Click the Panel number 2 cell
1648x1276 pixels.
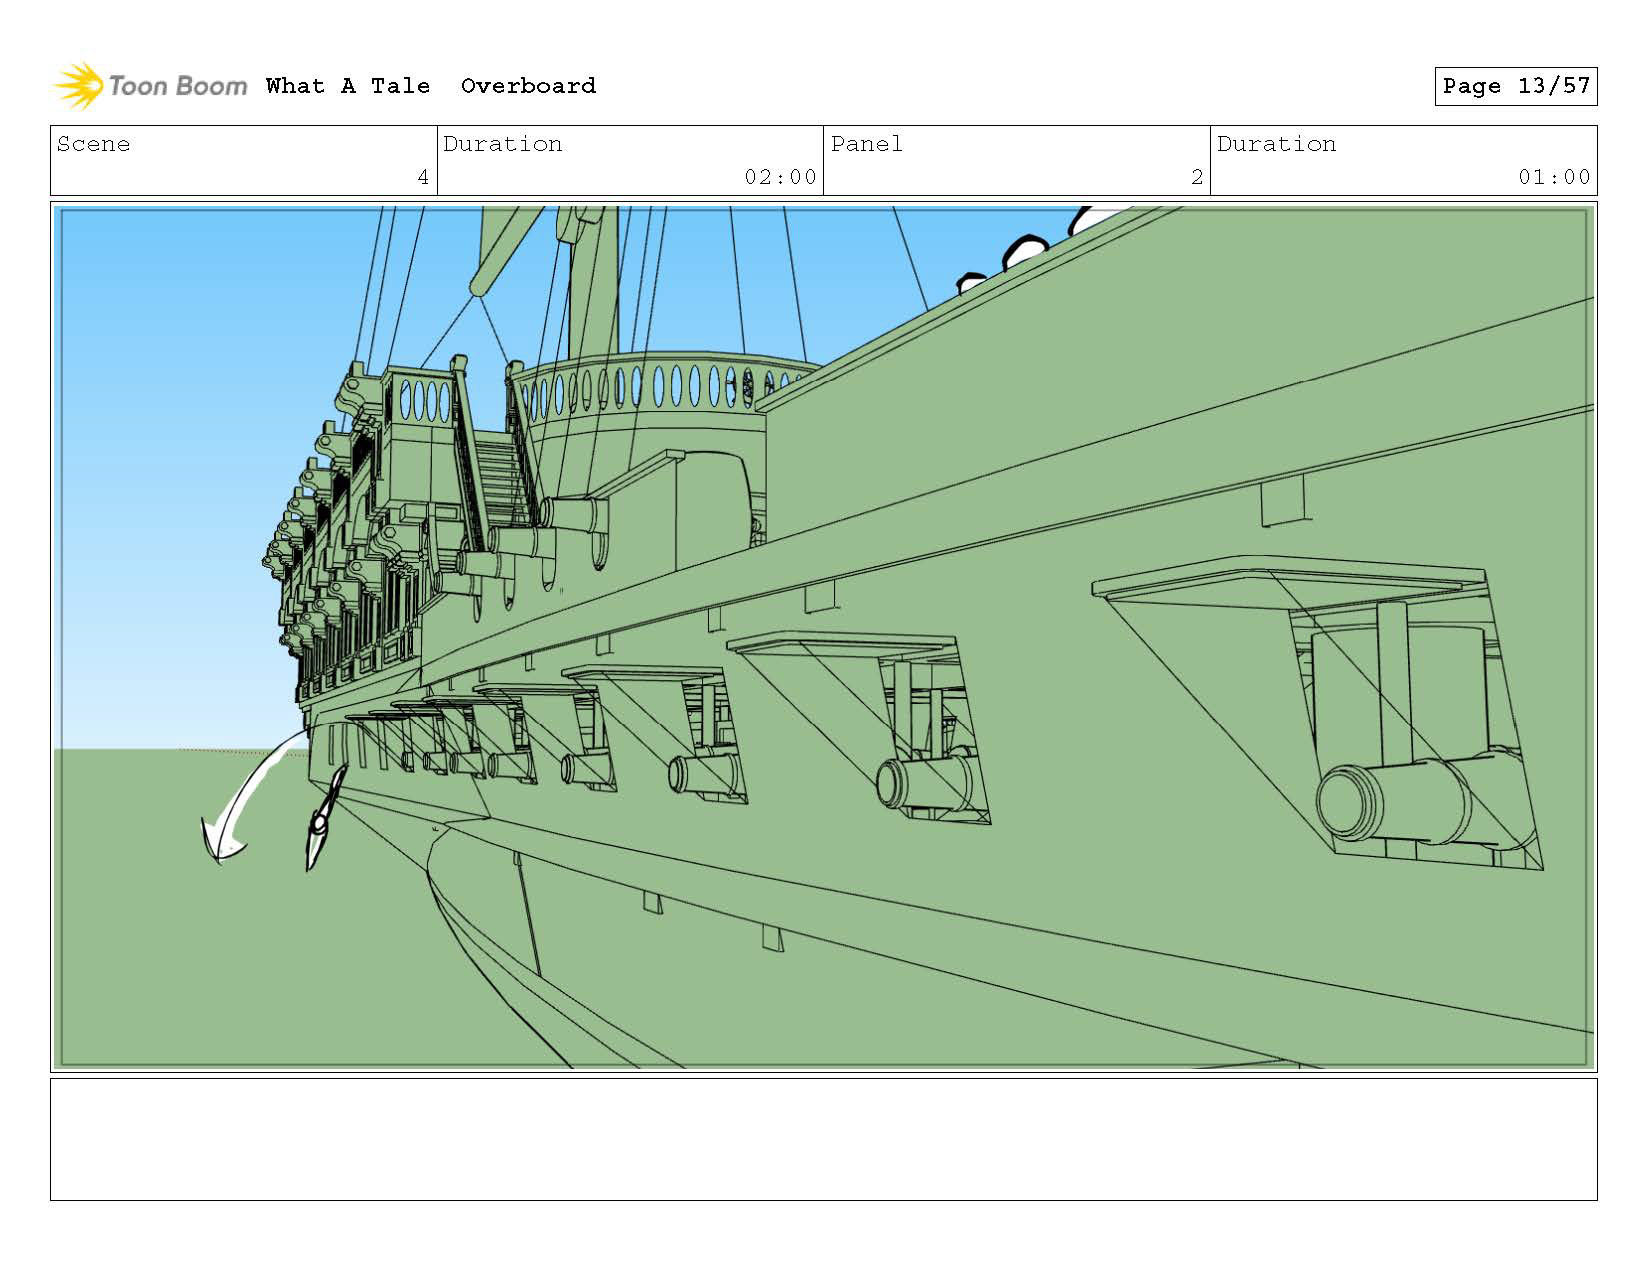pos(1017,161)
